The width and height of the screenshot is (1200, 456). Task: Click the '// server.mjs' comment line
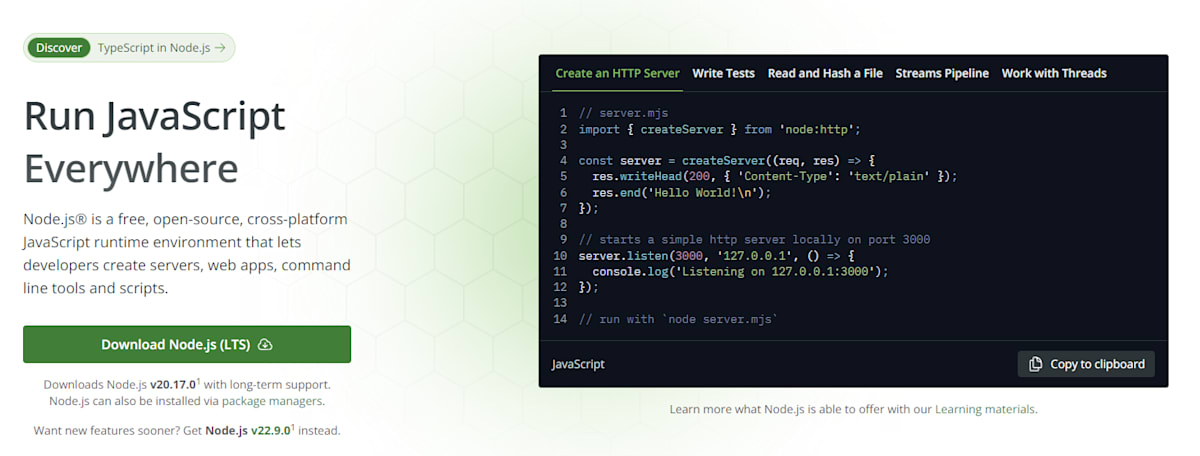tap(624, 113)
